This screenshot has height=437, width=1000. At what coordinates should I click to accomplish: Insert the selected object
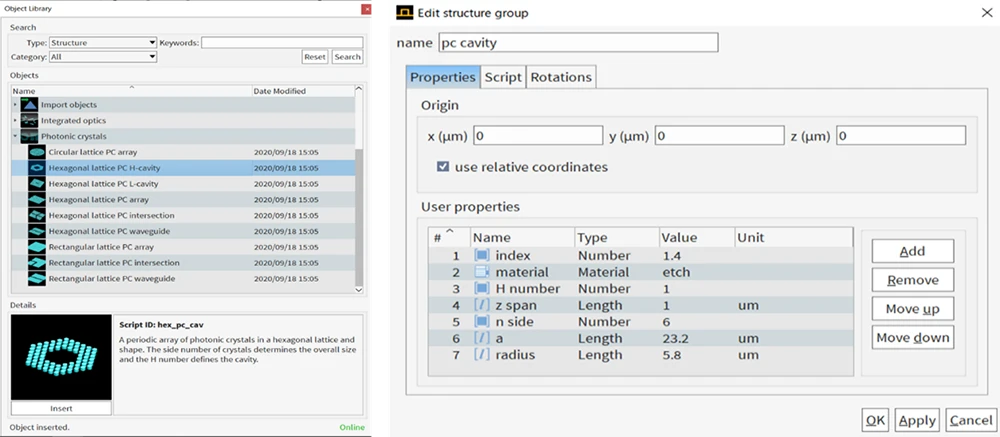click(x=61, y=408)
